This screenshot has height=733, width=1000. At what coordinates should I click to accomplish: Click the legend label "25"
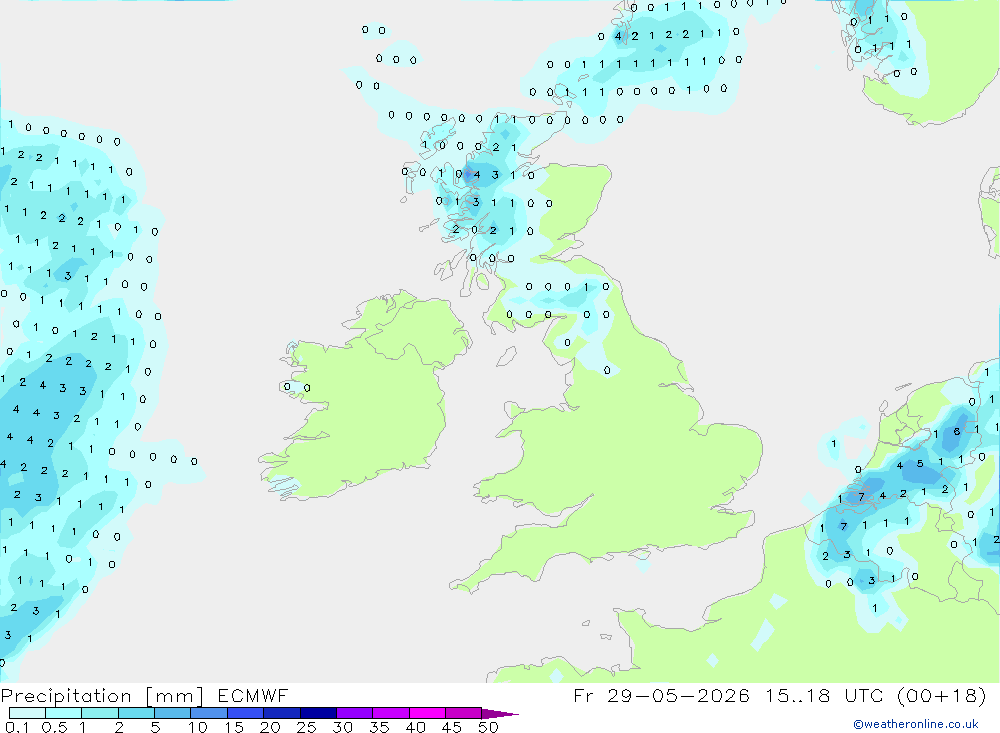pos(306,727)
